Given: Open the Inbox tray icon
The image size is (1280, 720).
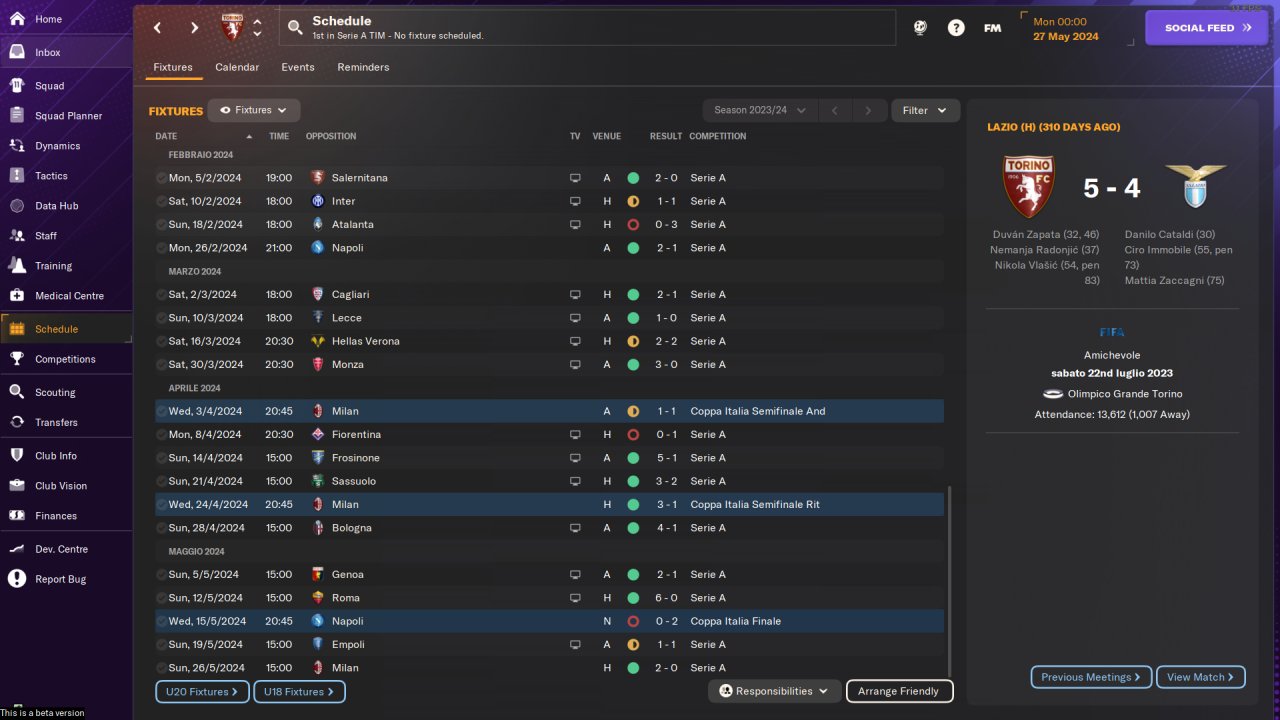Looking at the screenshot, I should point(17,52).
